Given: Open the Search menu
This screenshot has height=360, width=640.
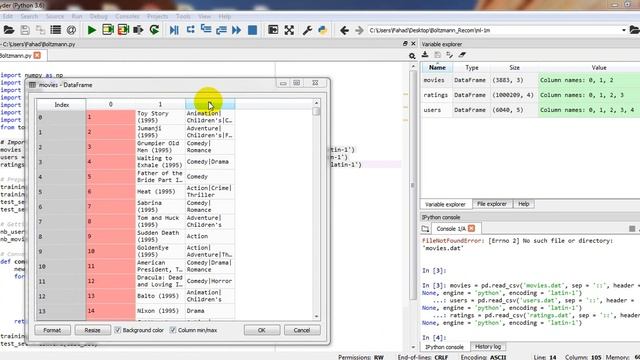Looking at the screenshot, I should [29, 16].
